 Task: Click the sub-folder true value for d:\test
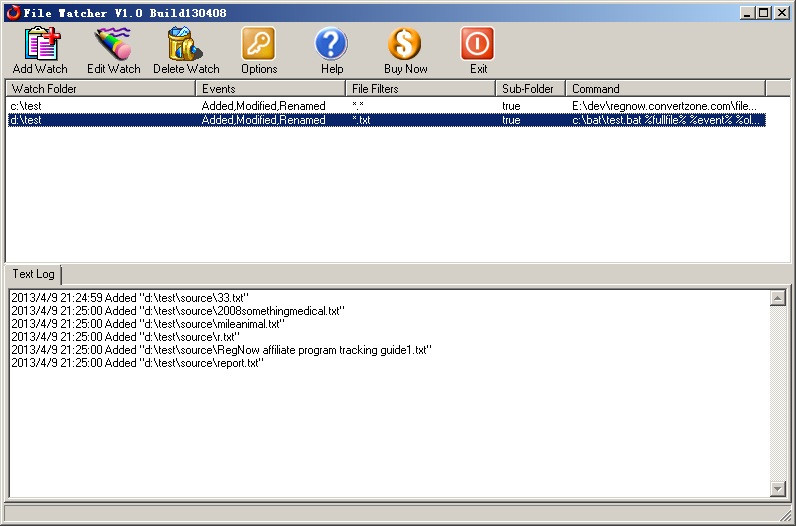click(511, 120)
